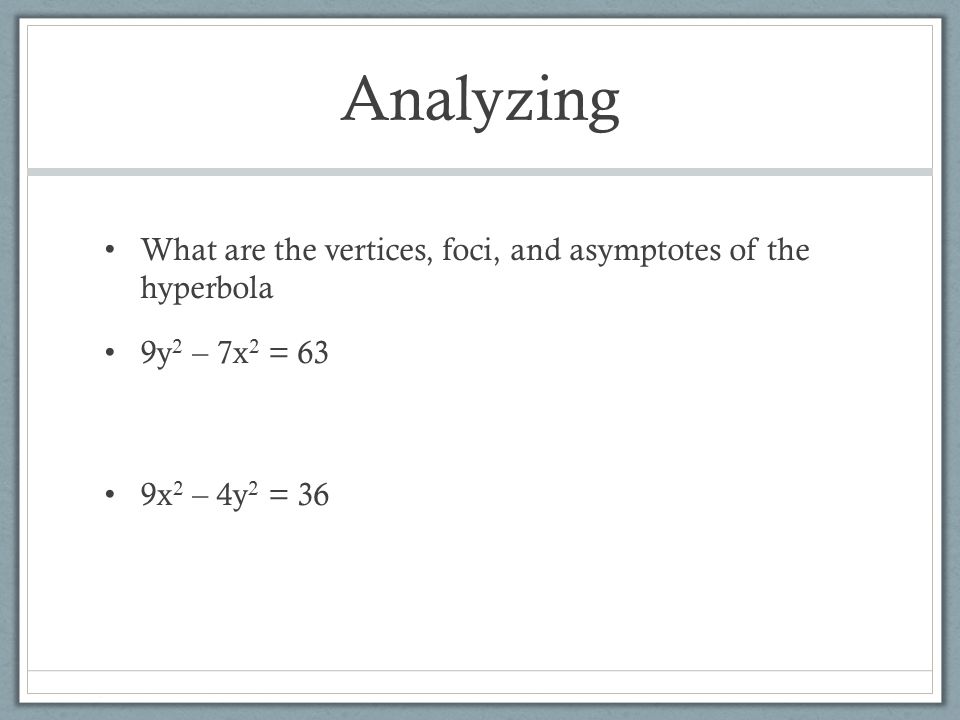
Task: Click the term "9x²" in the second equation
Action: click(162, 494)
